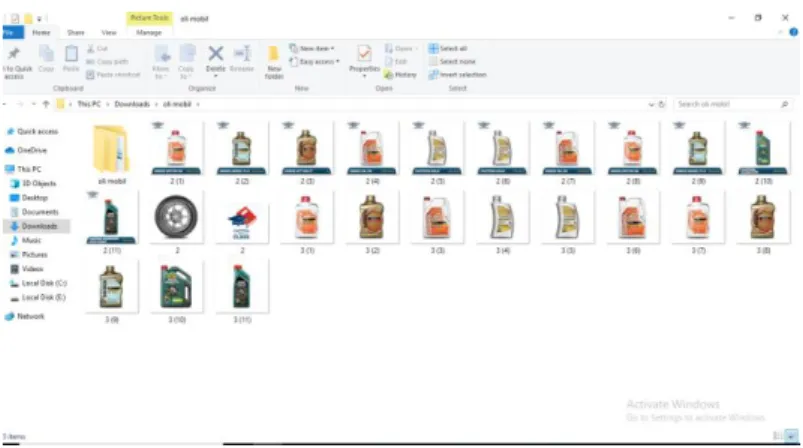Open the address bar history dropdown

tap(651, 104)
